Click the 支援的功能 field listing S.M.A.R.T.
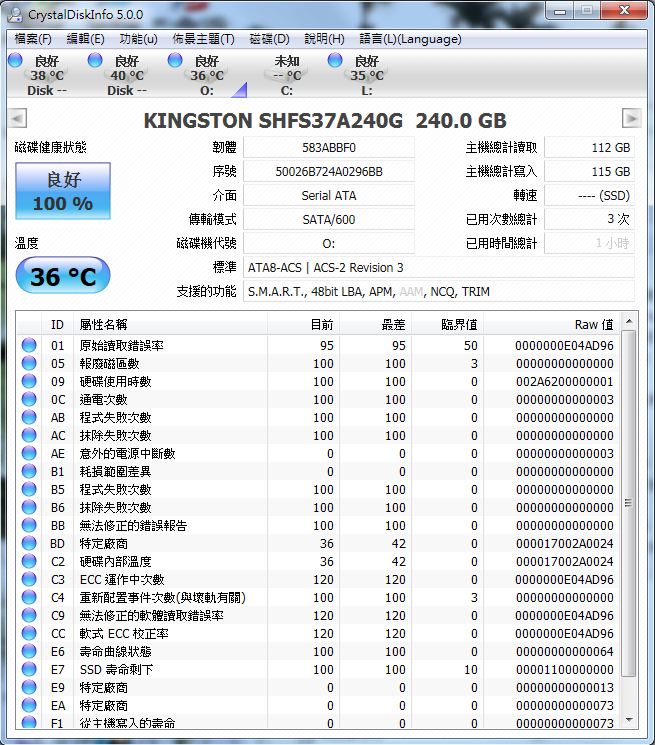The image size is (655, 745). coord(438,291)
